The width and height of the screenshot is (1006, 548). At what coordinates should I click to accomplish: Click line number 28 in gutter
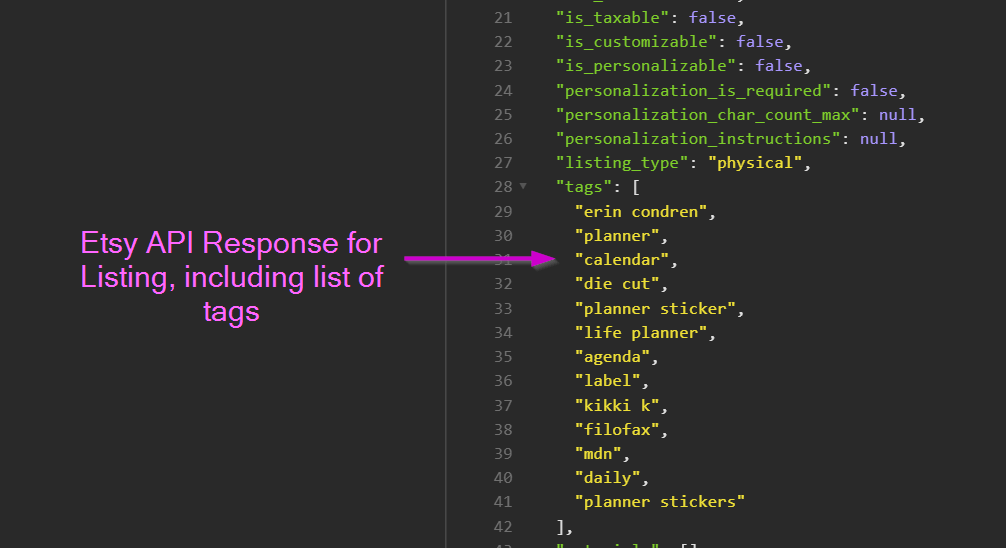tap(502, 187)
